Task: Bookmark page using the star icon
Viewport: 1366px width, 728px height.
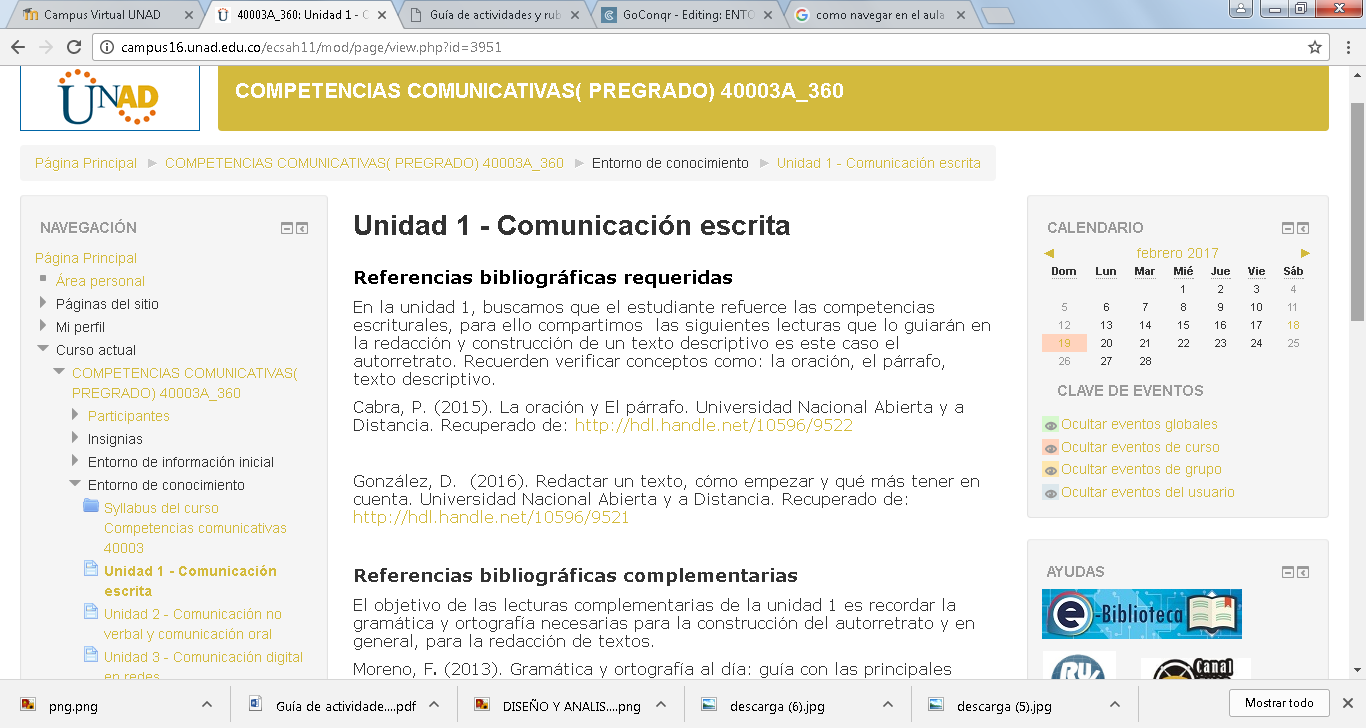Action: click(x=1315, y=47)
